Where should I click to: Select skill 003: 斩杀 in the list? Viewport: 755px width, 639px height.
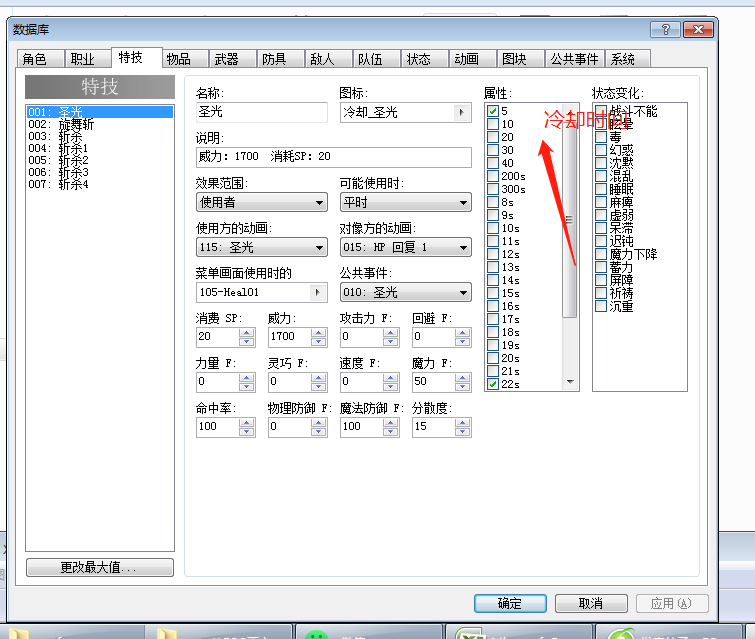(x=100, y=136)
